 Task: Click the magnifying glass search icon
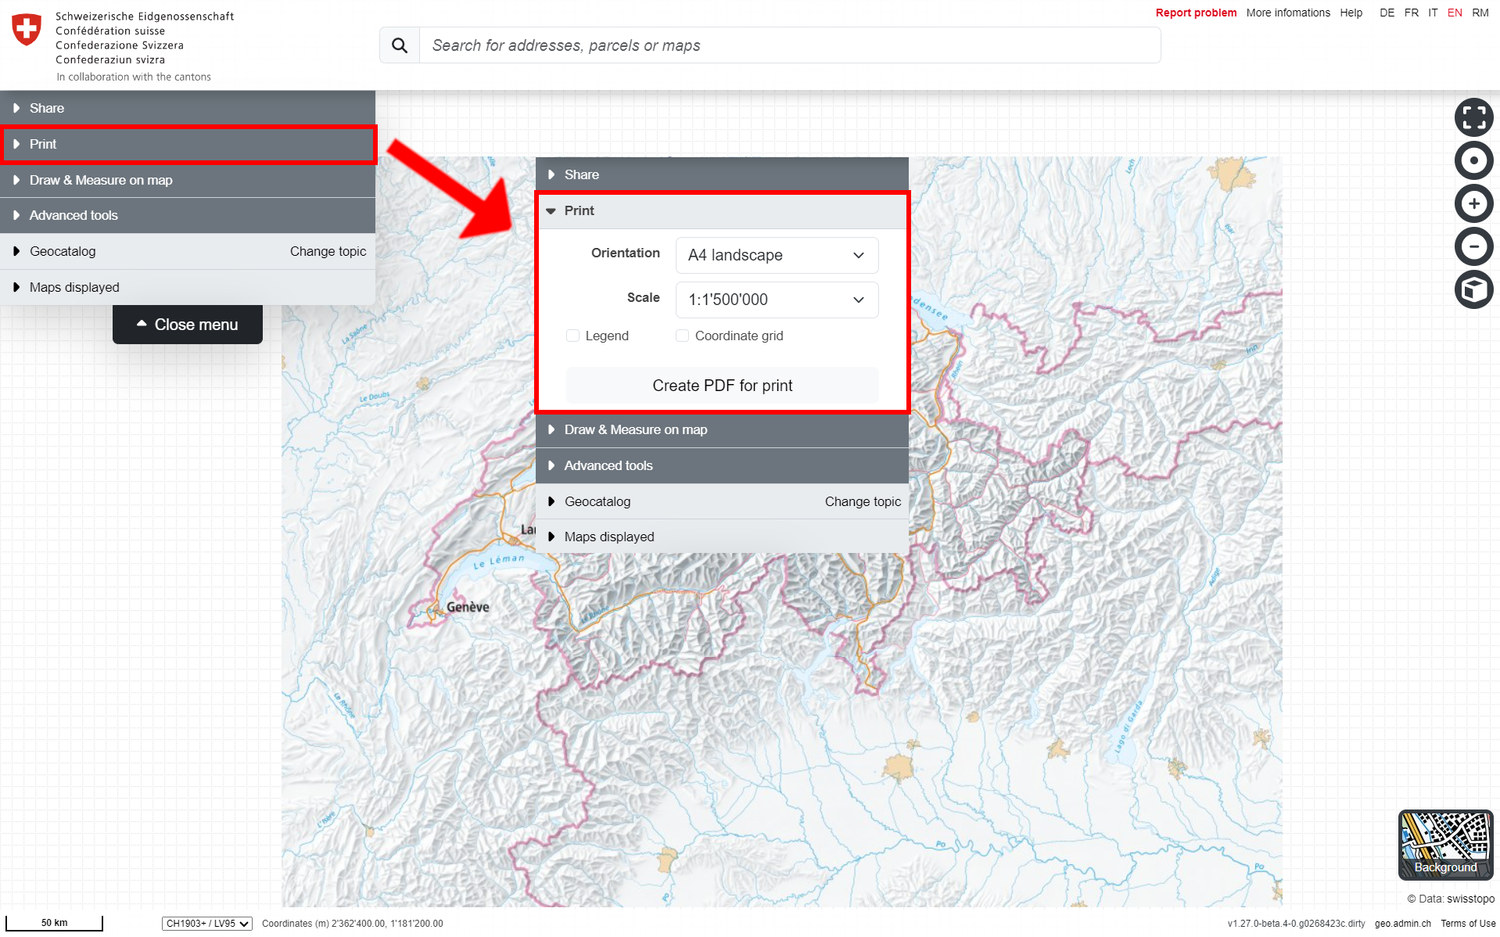400,46
